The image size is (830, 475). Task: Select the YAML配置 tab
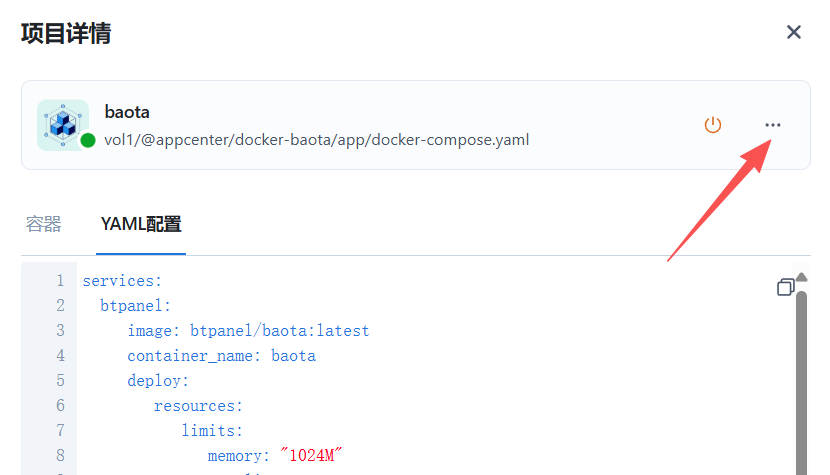141,224
